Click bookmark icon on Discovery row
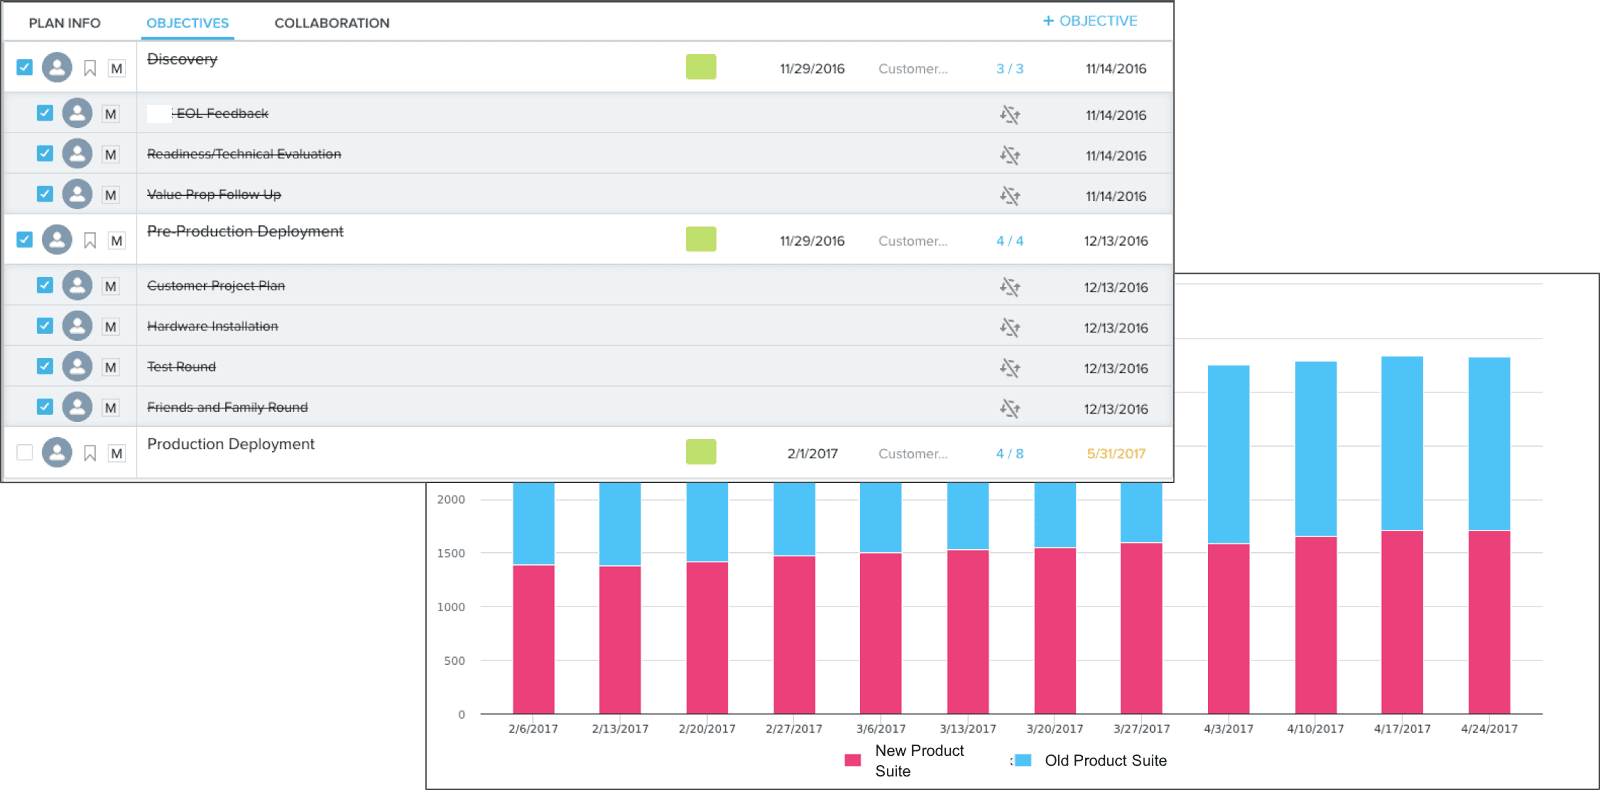Screen dimensions: 1600x790 [x=90, y=69]
